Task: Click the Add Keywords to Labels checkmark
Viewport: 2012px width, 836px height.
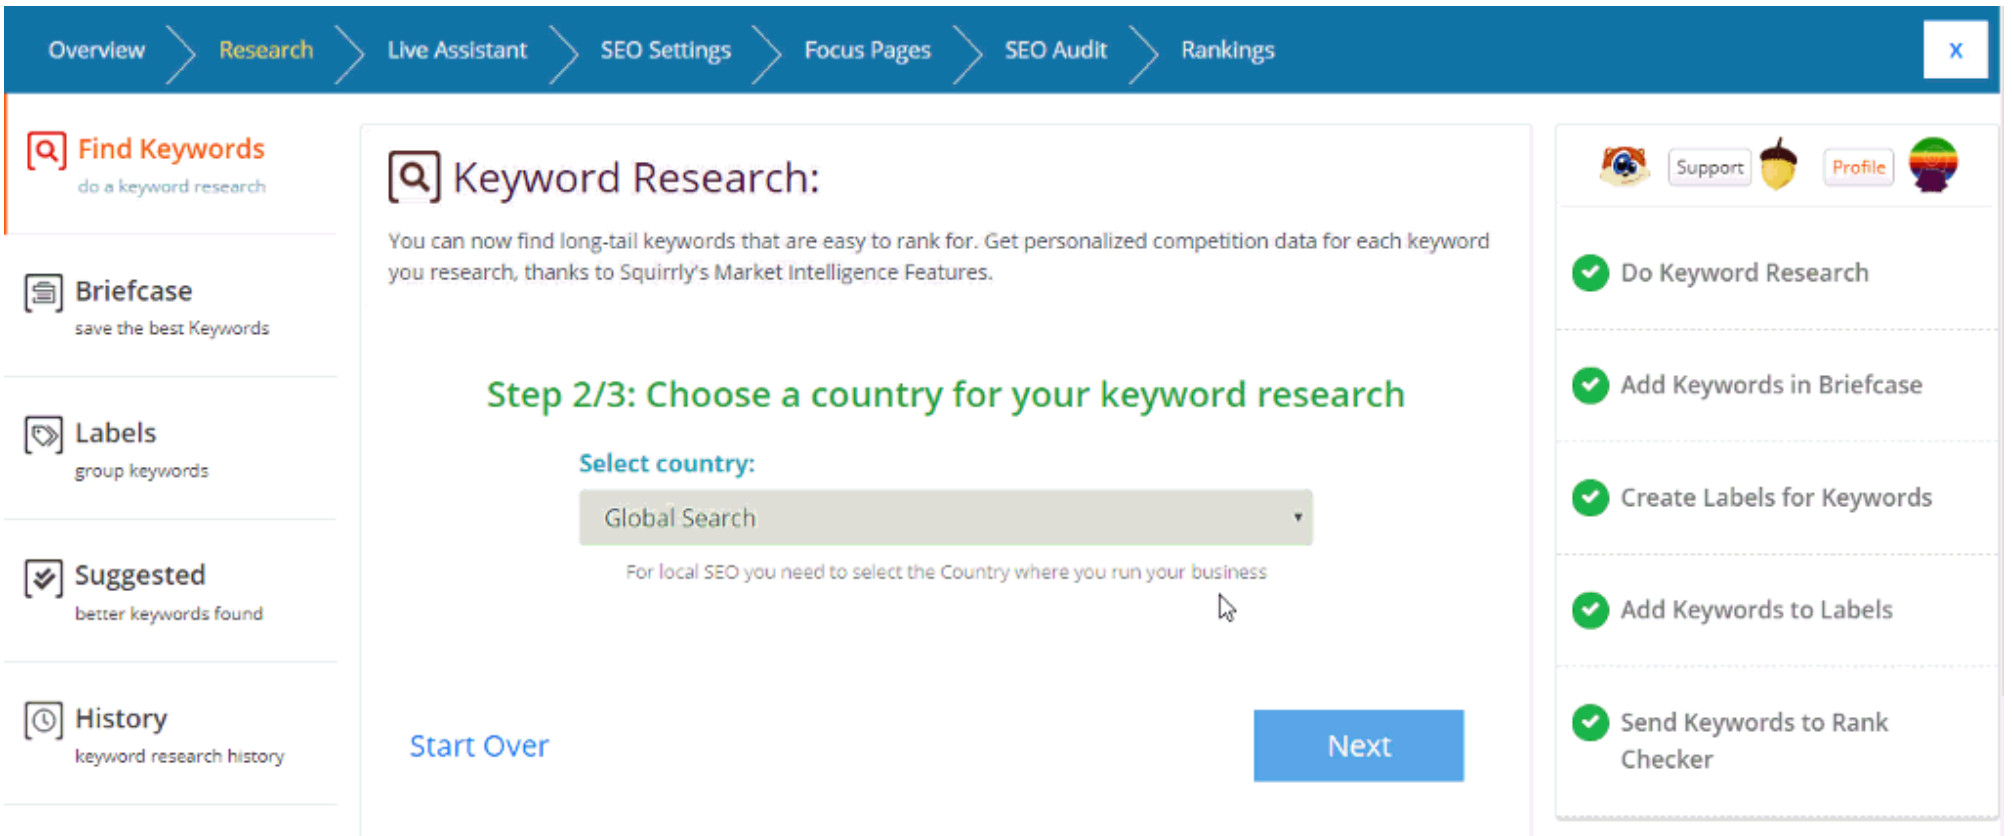Action: (x=1590, y=610)
